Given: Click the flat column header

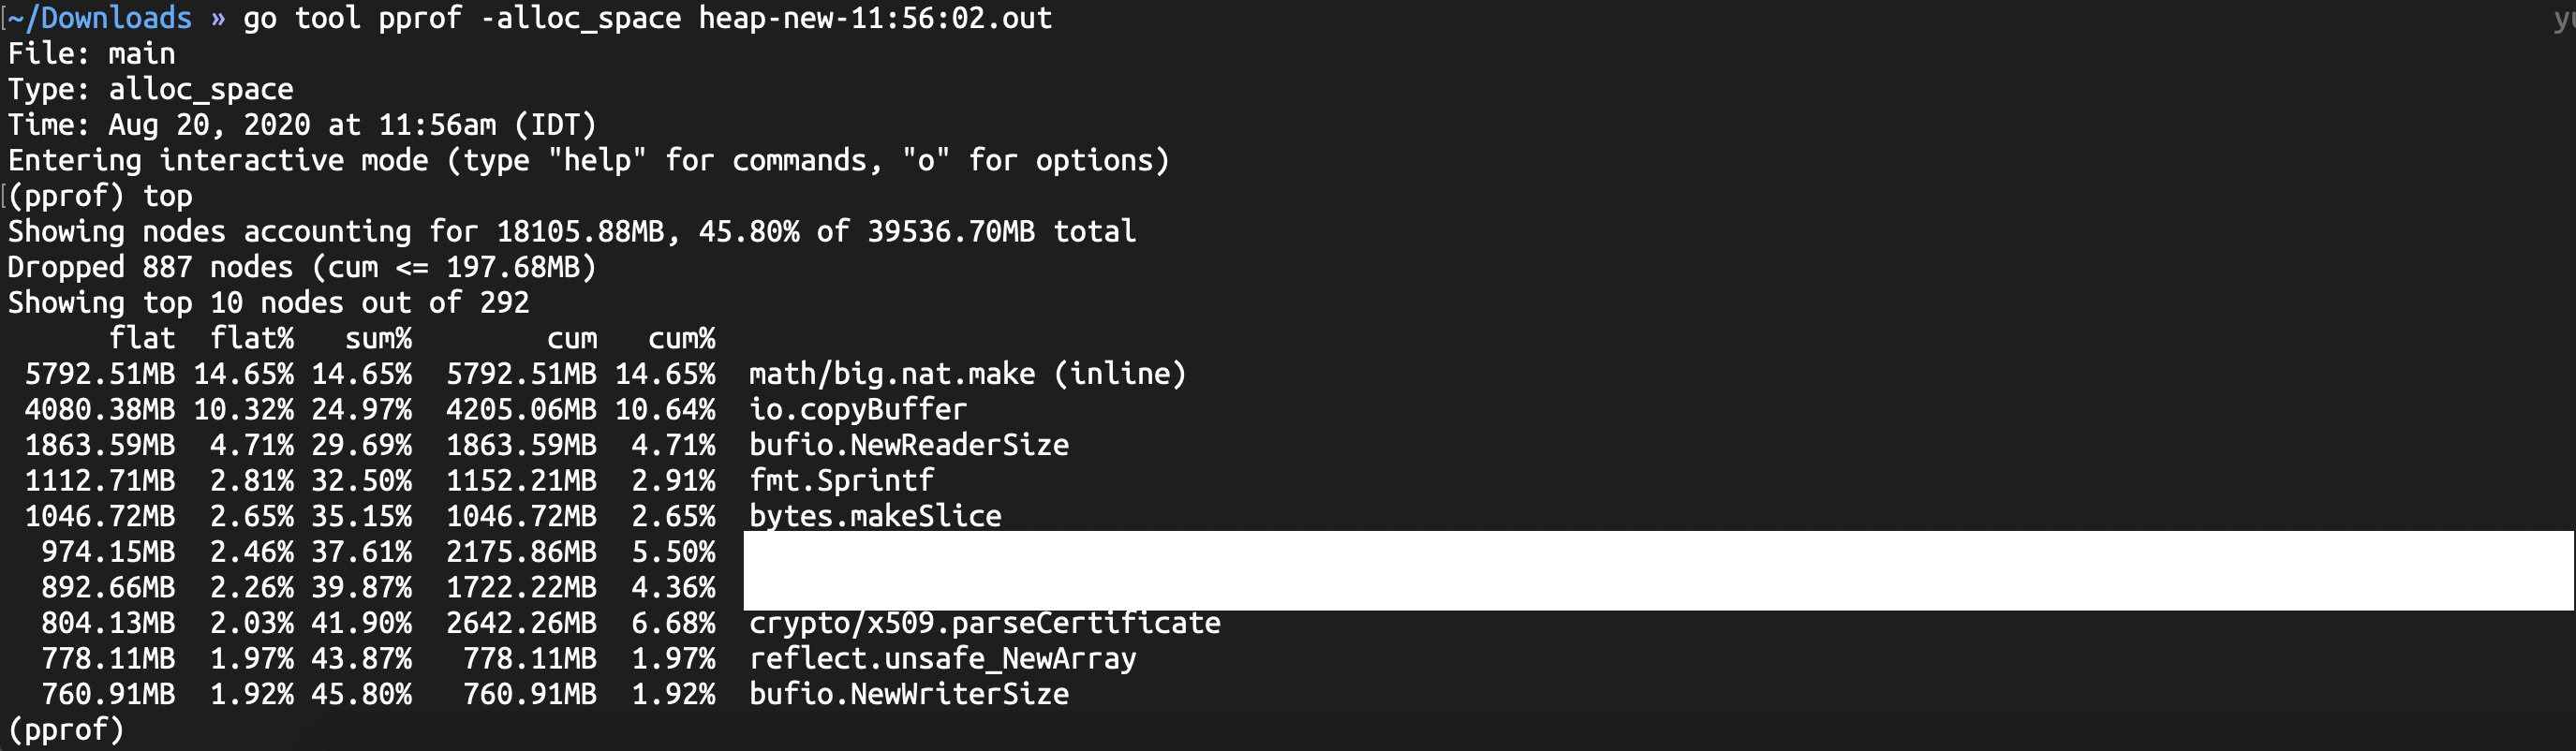Looking at the screenshot, I should (142, 338).
